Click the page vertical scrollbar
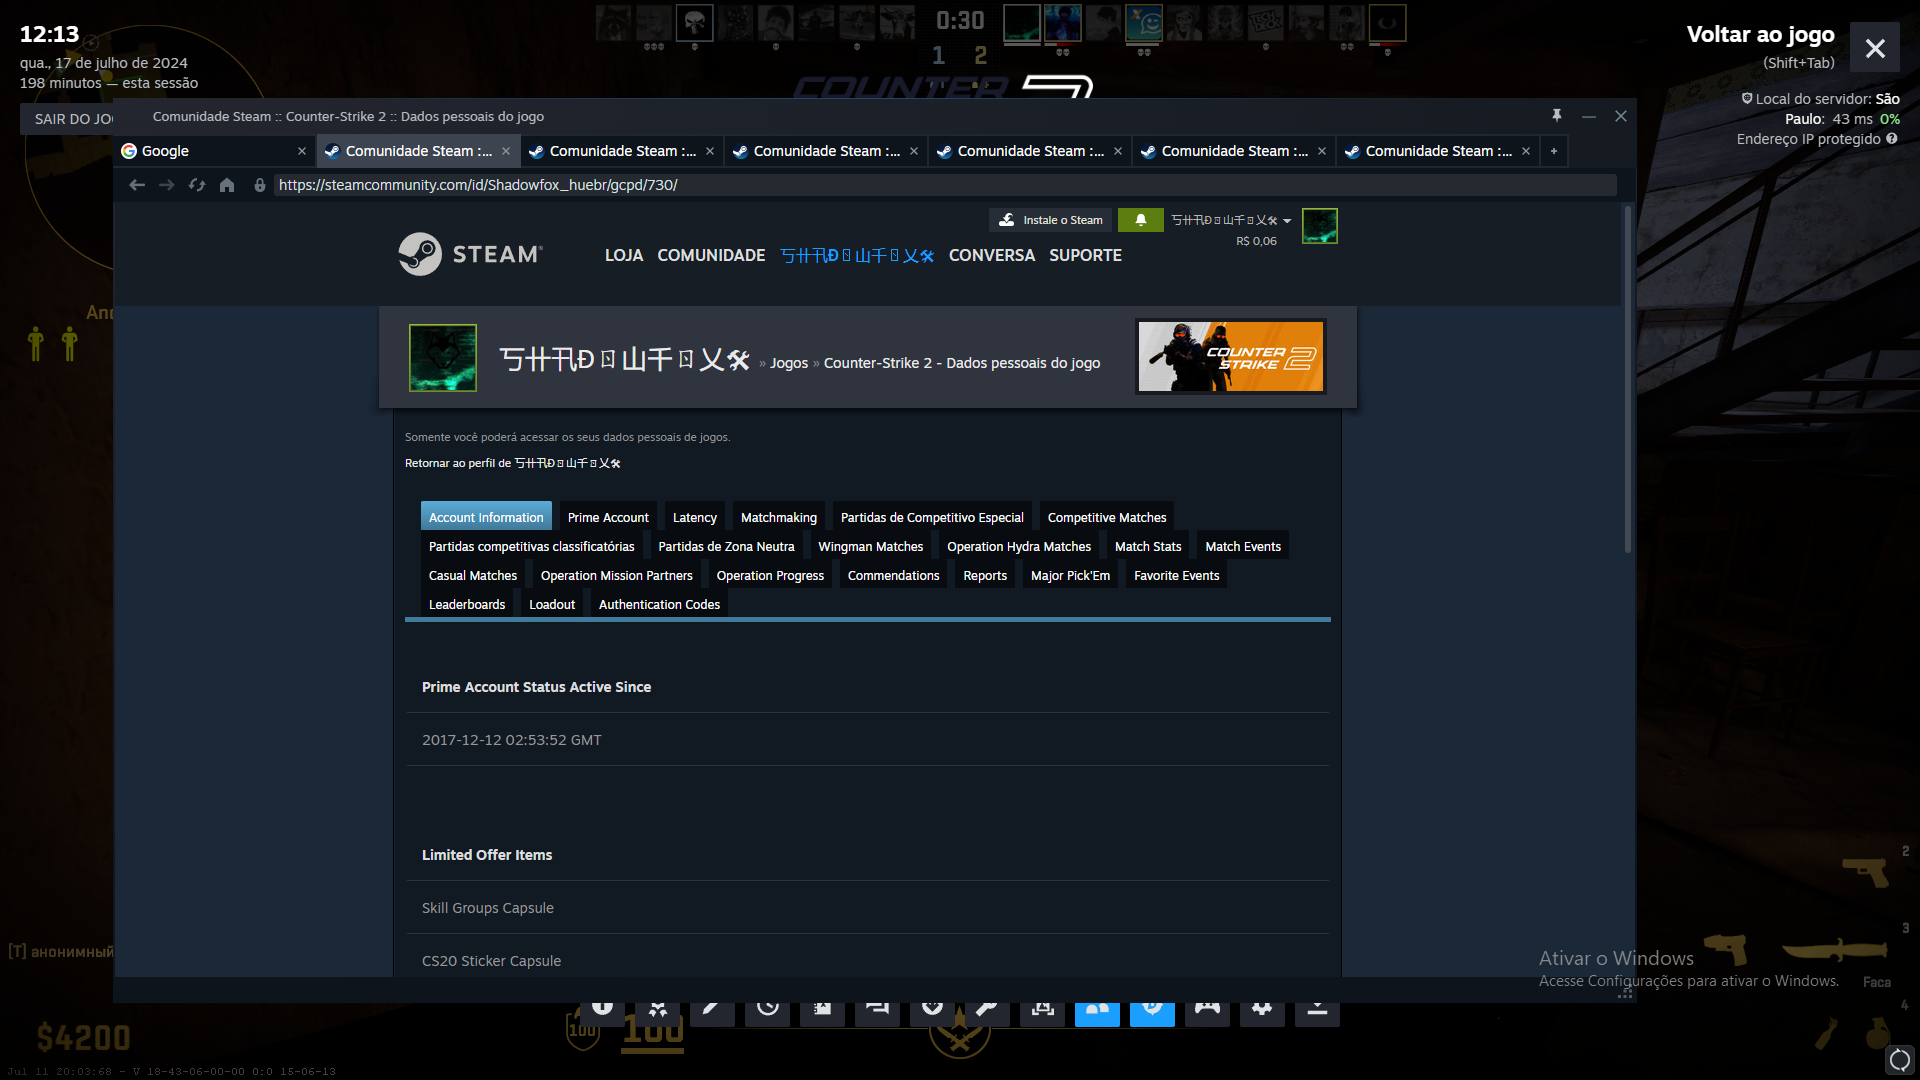The image size is (1920, 1080). point(1627,380)
